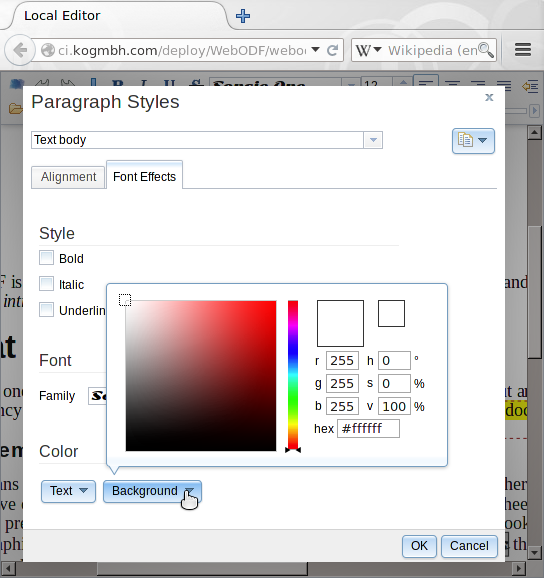Image resolution: width=544 pixels, height=578 pixels.
Task: Click the justify alignment toolbar icon
Action: click(x=503, y=86)
